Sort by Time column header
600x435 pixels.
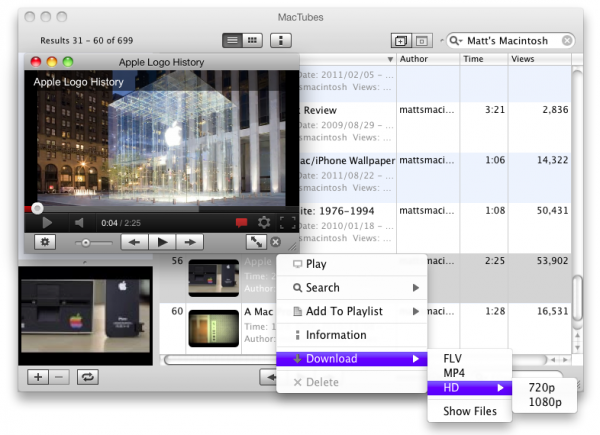point(484,59)
